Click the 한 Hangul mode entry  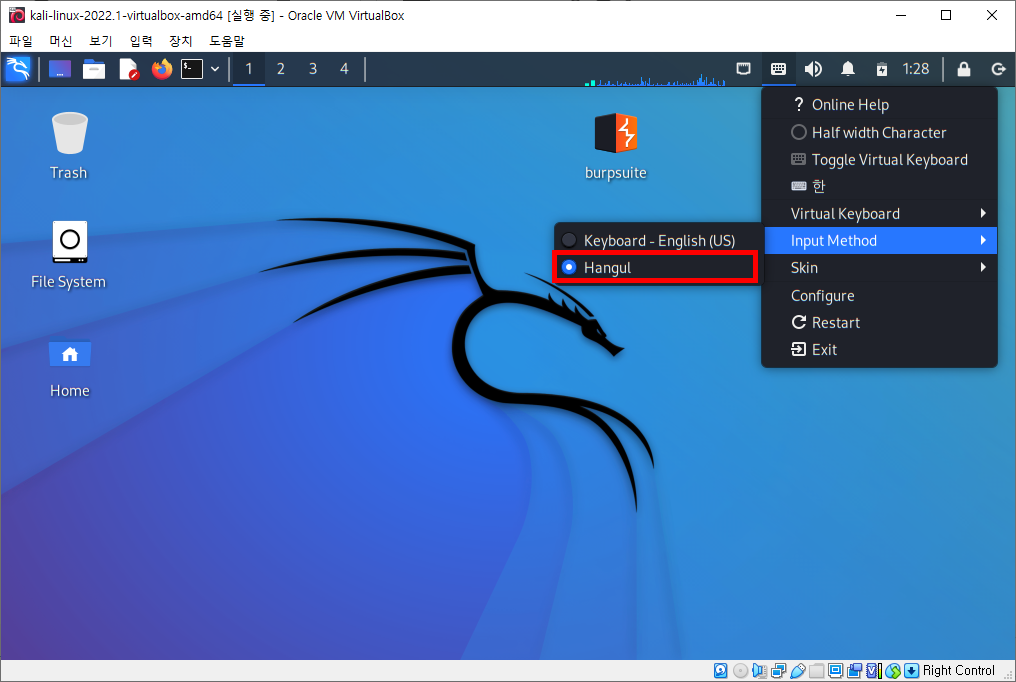pyautogui.click(x=879, y=187)
